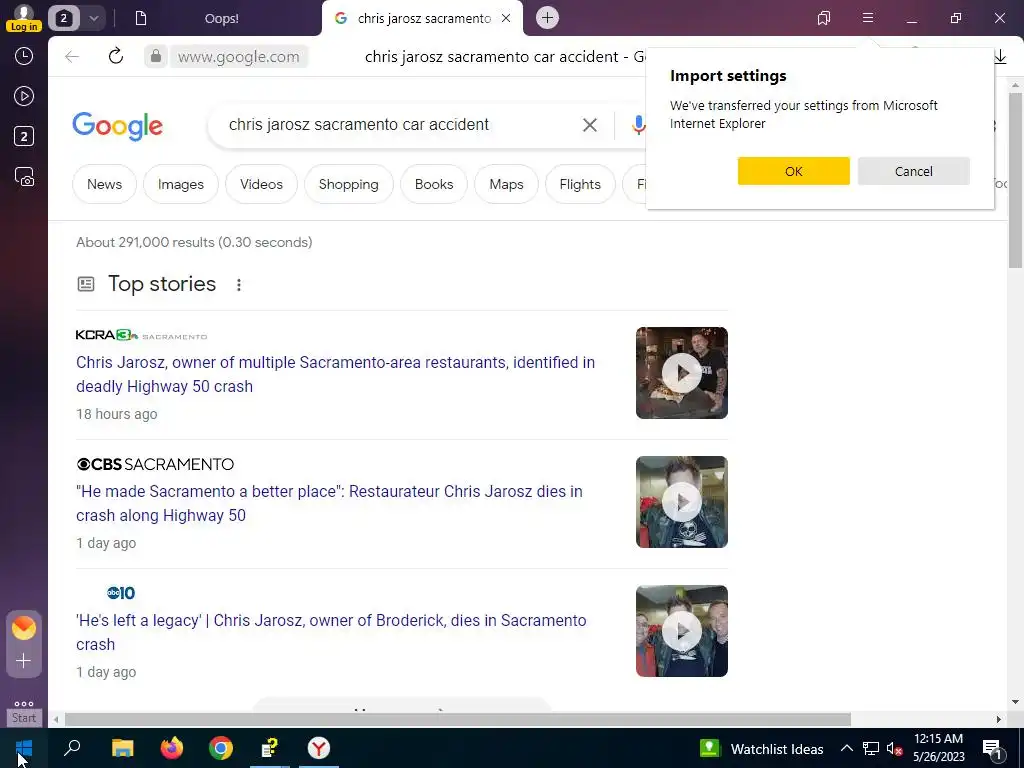Select the Maps filter
Screen dimensions: 1024x768
pos(507,184)
